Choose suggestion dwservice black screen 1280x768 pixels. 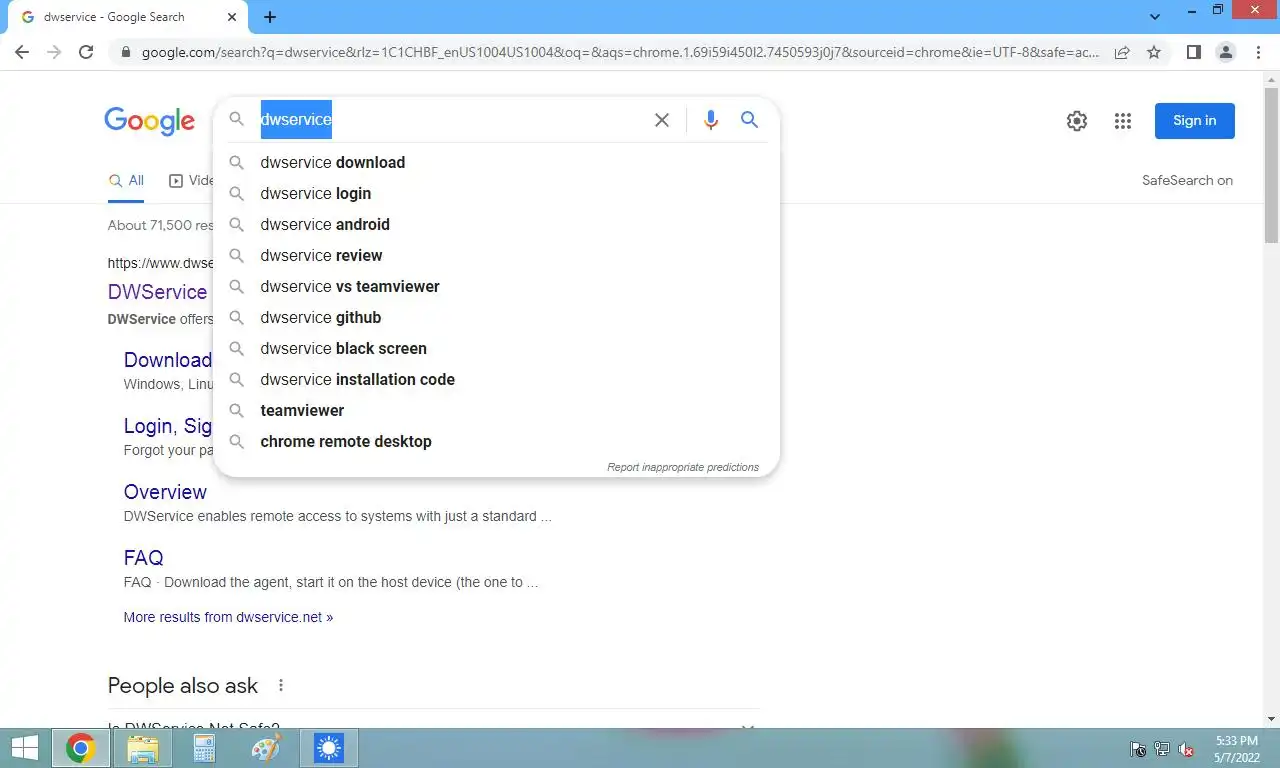(496, 349)
